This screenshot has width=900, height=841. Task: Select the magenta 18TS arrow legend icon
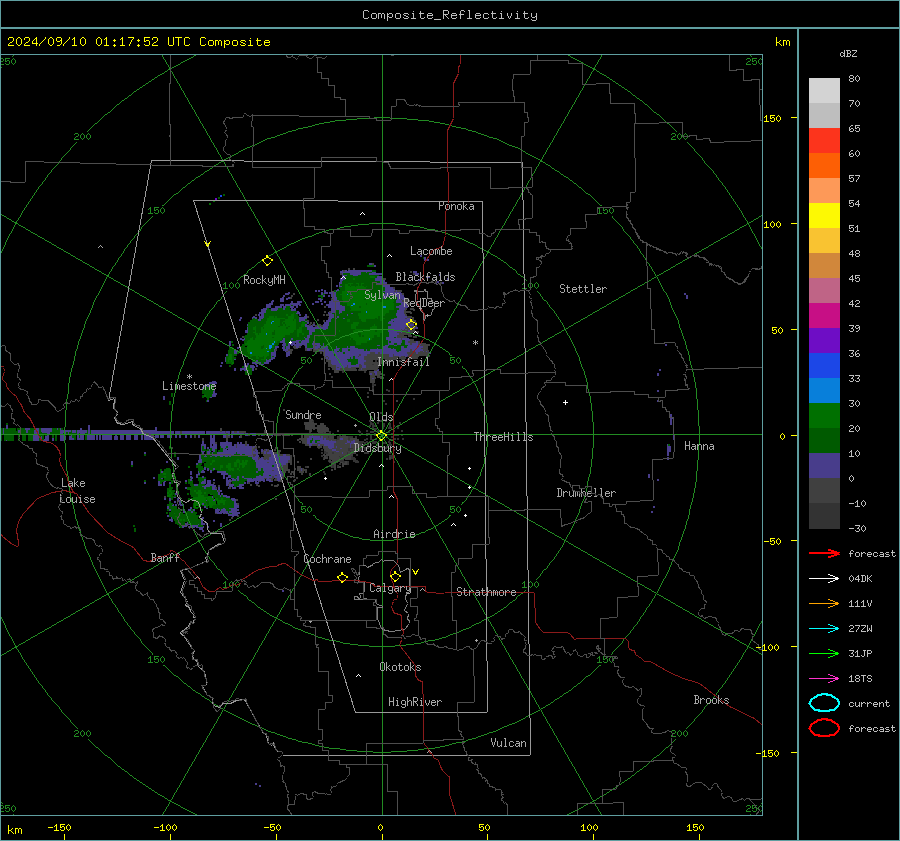tap(824, 679)
